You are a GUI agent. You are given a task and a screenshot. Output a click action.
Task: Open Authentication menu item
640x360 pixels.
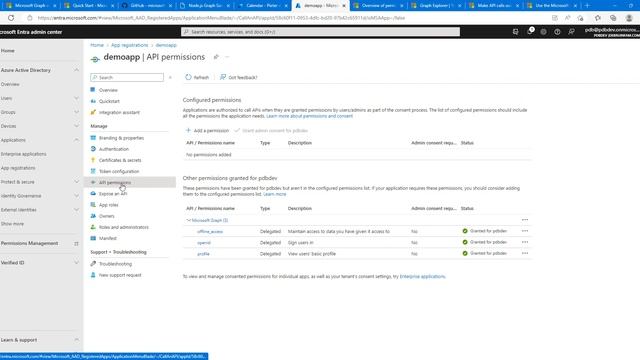click(x=113, y=149)
